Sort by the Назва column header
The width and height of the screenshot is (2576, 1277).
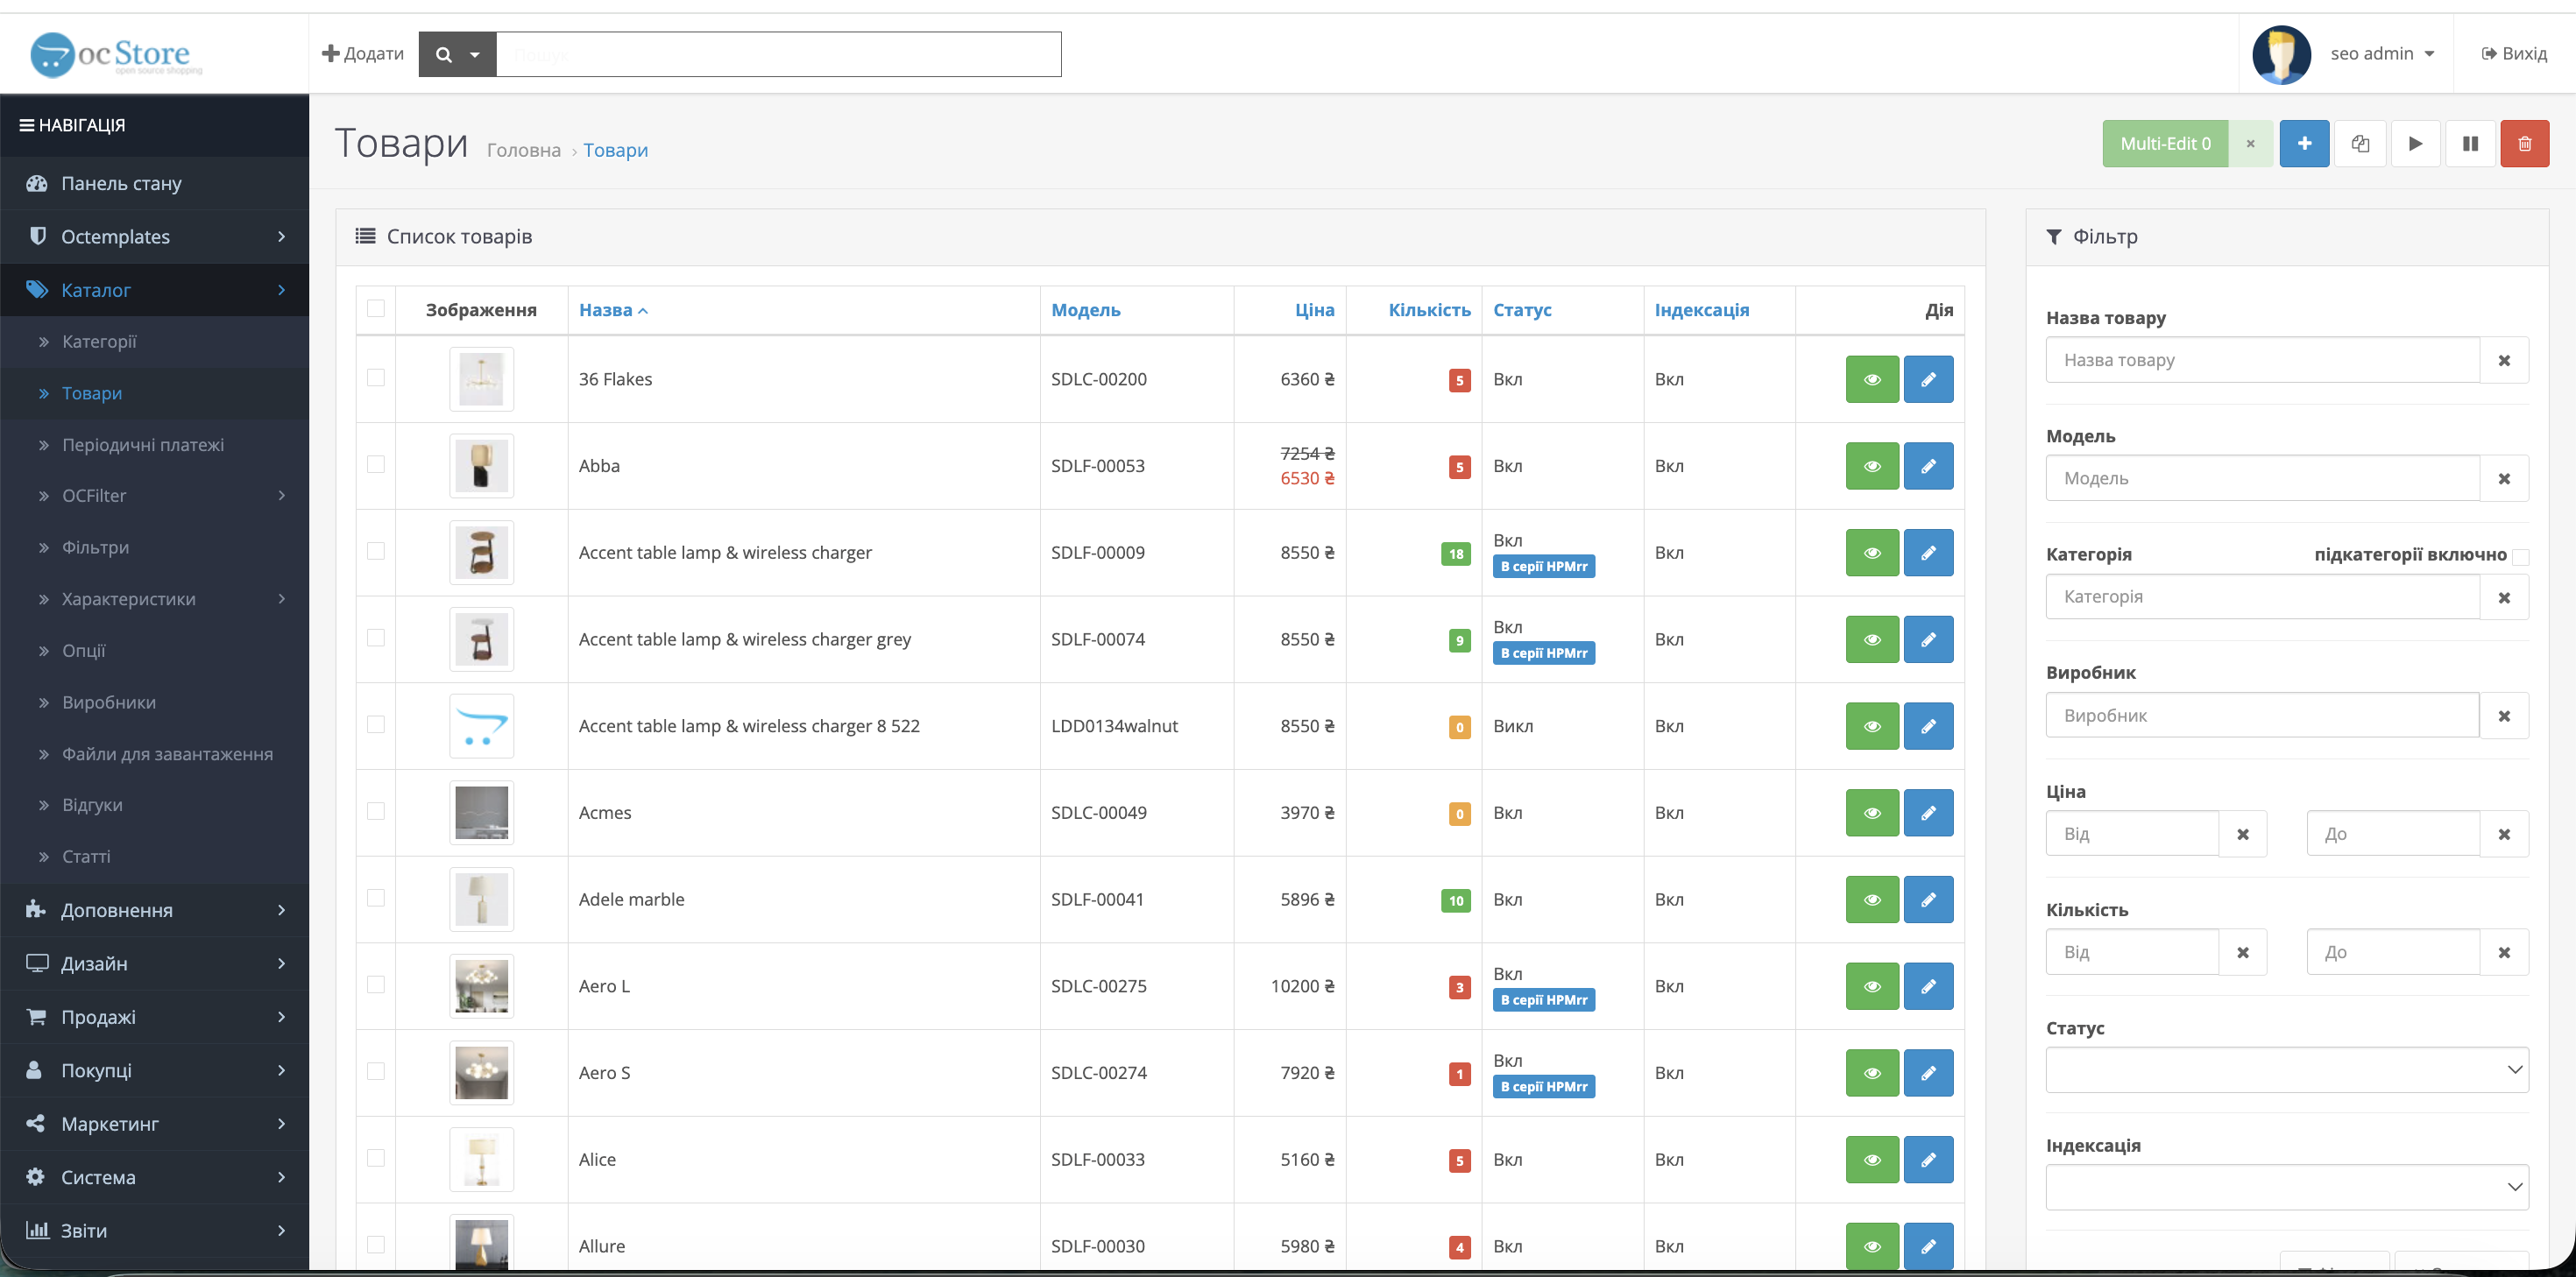pyautogui.click(x=613, y=310)
